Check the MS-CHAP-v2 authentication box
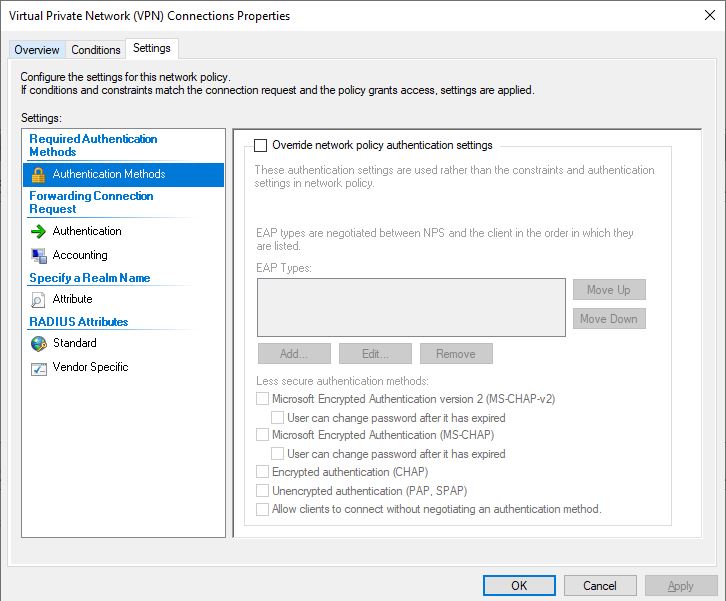This screenshot has width=726, height=601. click(263, 399)
